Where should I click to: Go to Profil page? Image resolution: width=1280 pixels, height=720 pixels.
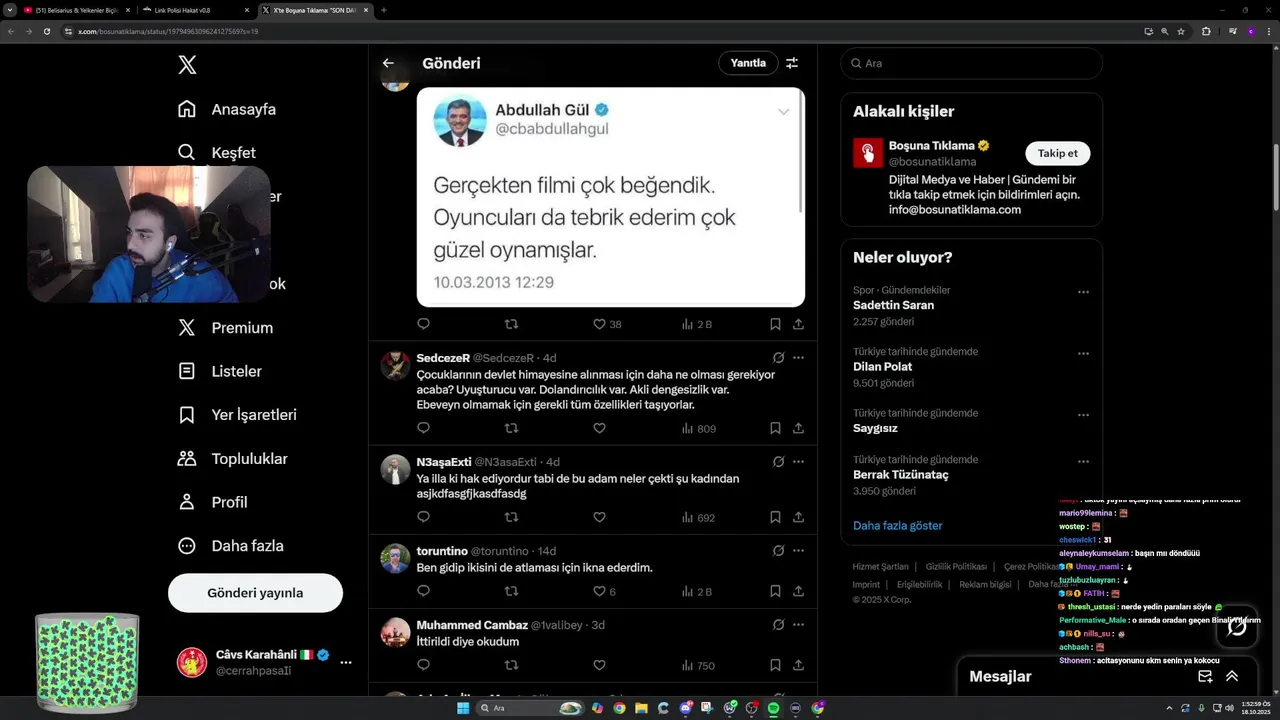212,502
